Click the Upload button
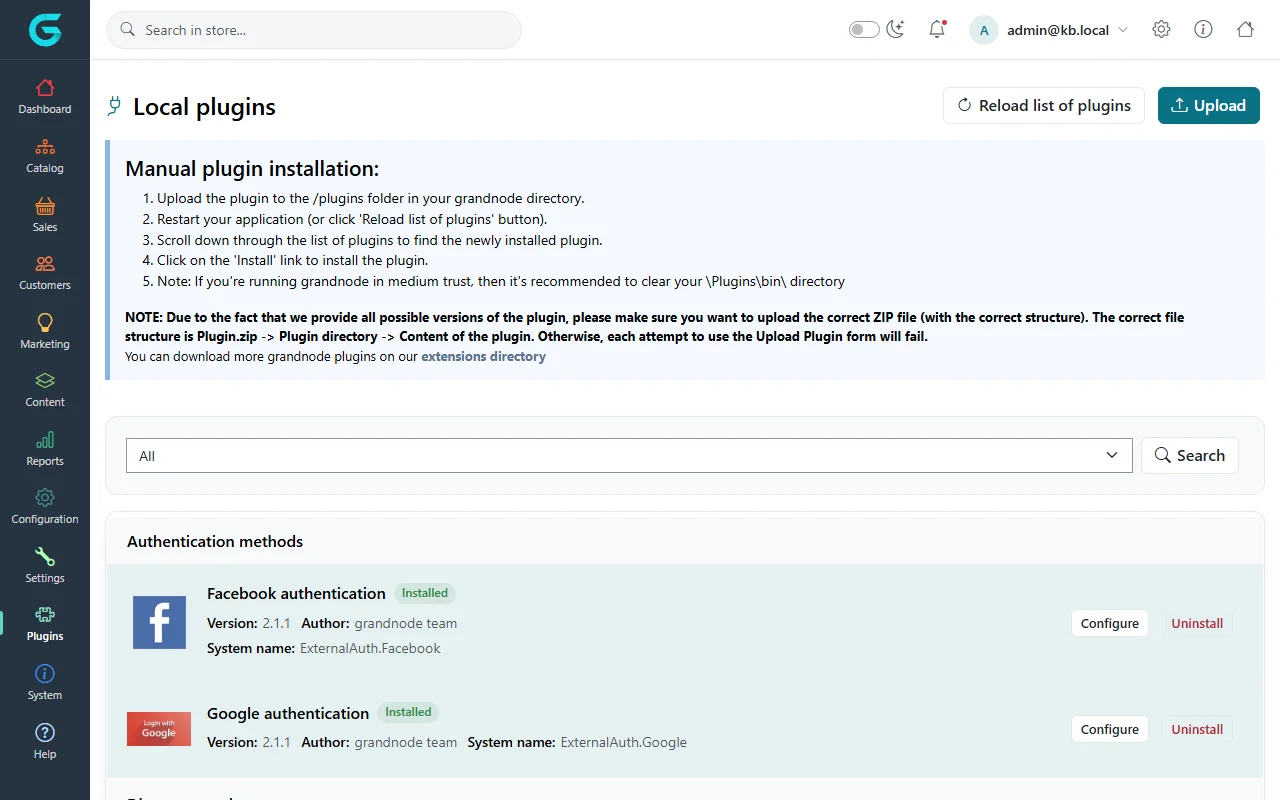This screenshot has width=1280, height=800. click(1208, 106)
